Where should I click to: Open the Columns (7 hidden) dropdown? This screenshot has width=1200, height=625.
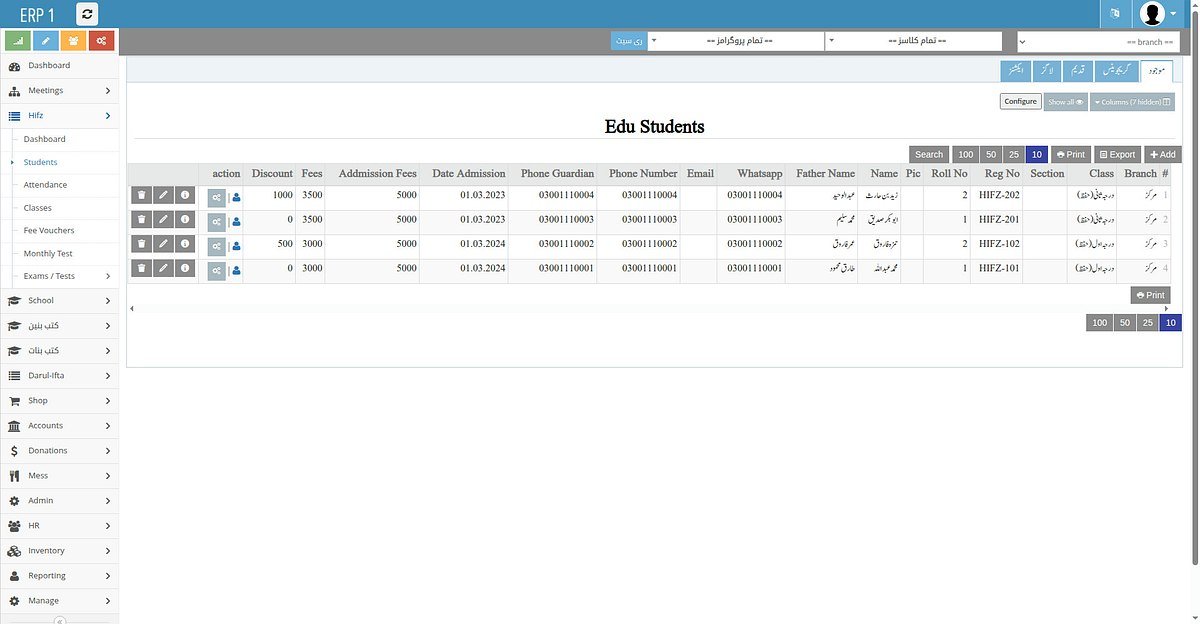pos(1132,101)
